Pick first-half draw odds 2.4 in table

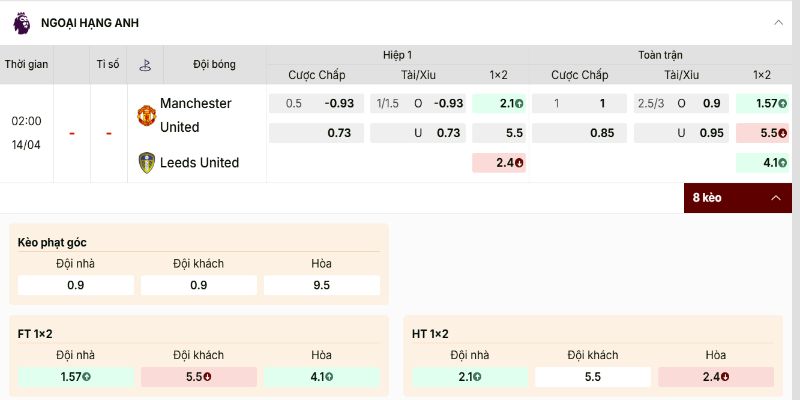click(x=498, y=162)
